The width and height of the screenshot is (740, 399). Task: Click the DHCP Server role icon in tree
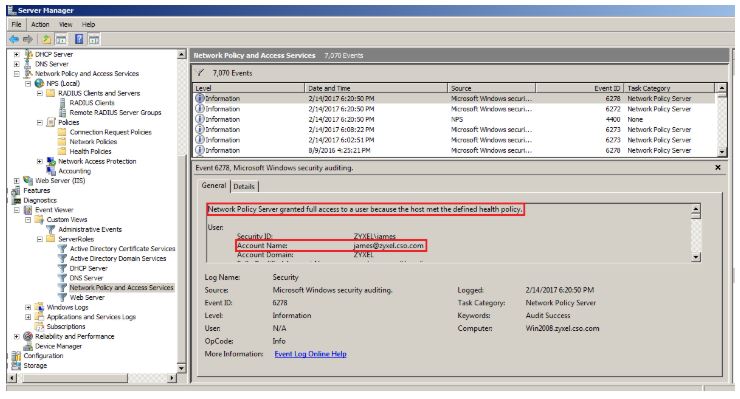28,54
